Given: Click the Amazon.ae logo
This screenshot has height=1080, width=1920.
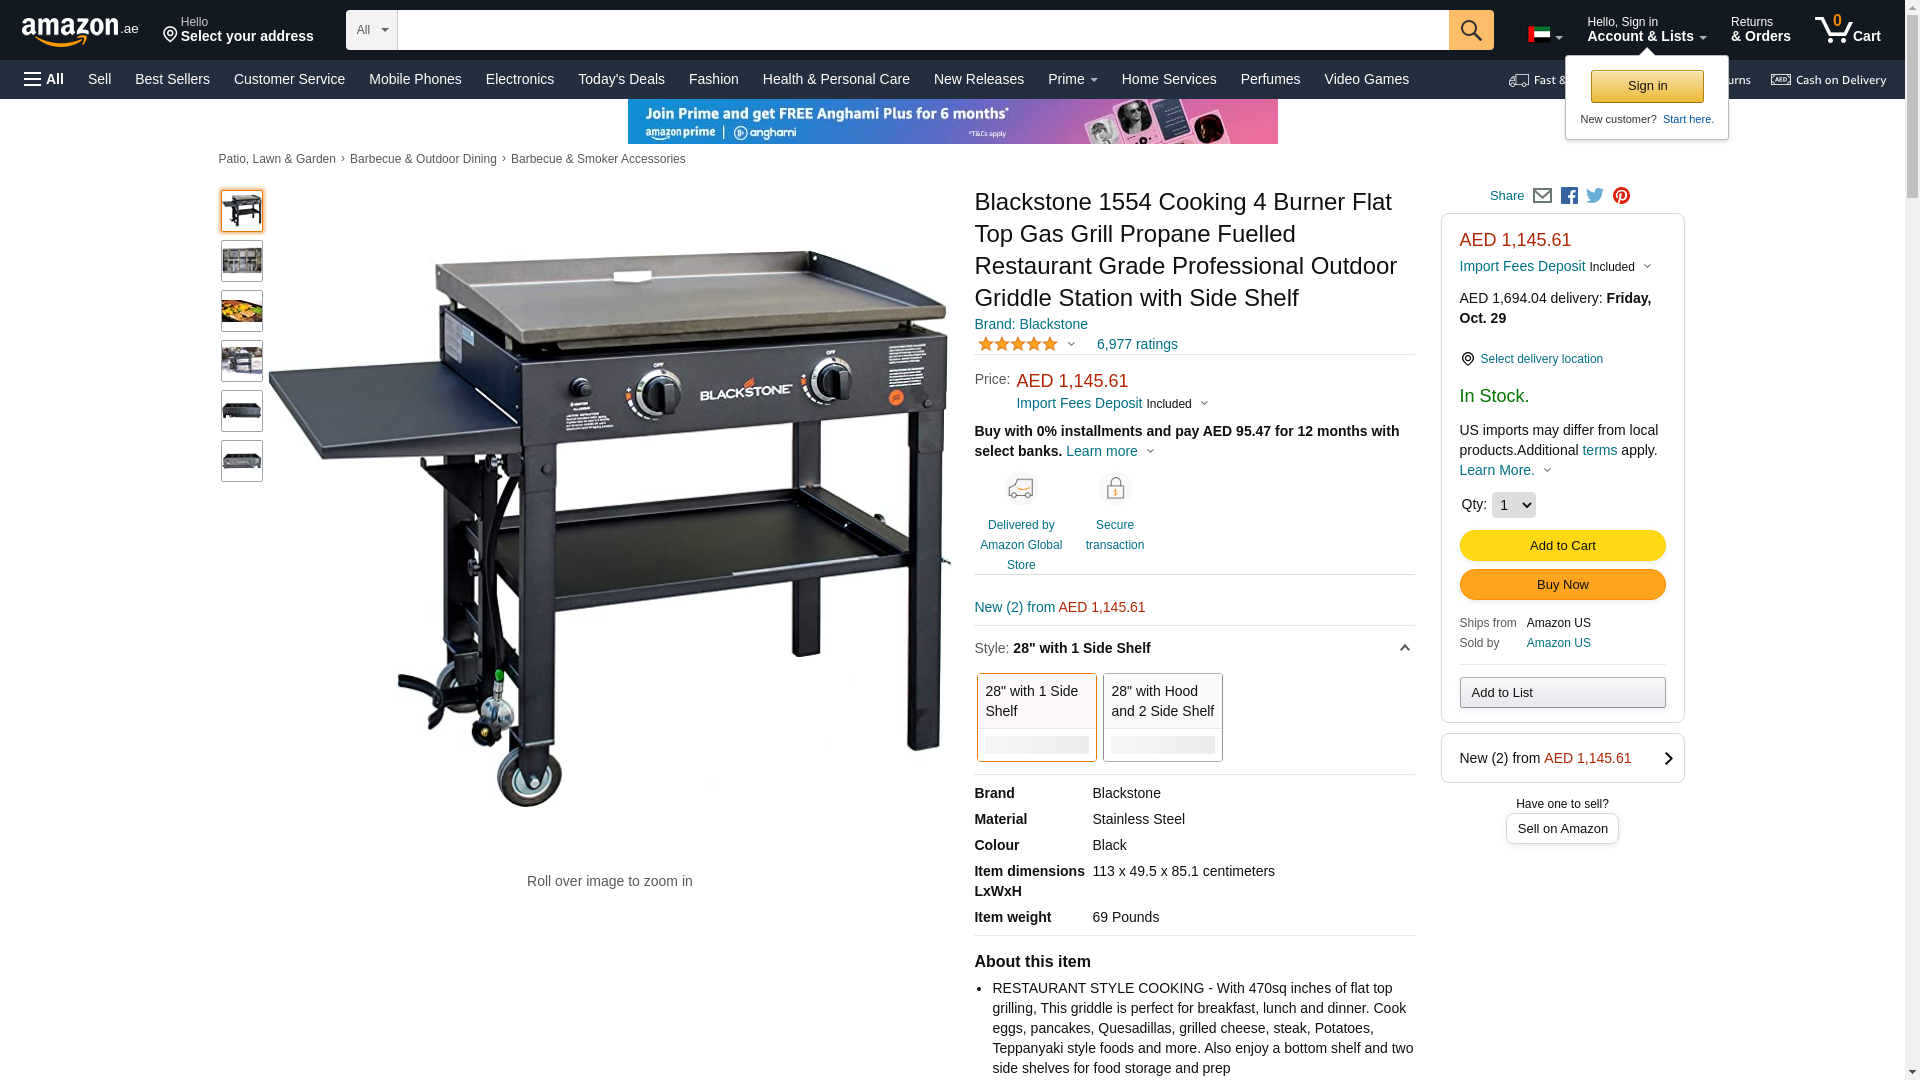Looking at the screenshot, I should [x=80, y=31].
